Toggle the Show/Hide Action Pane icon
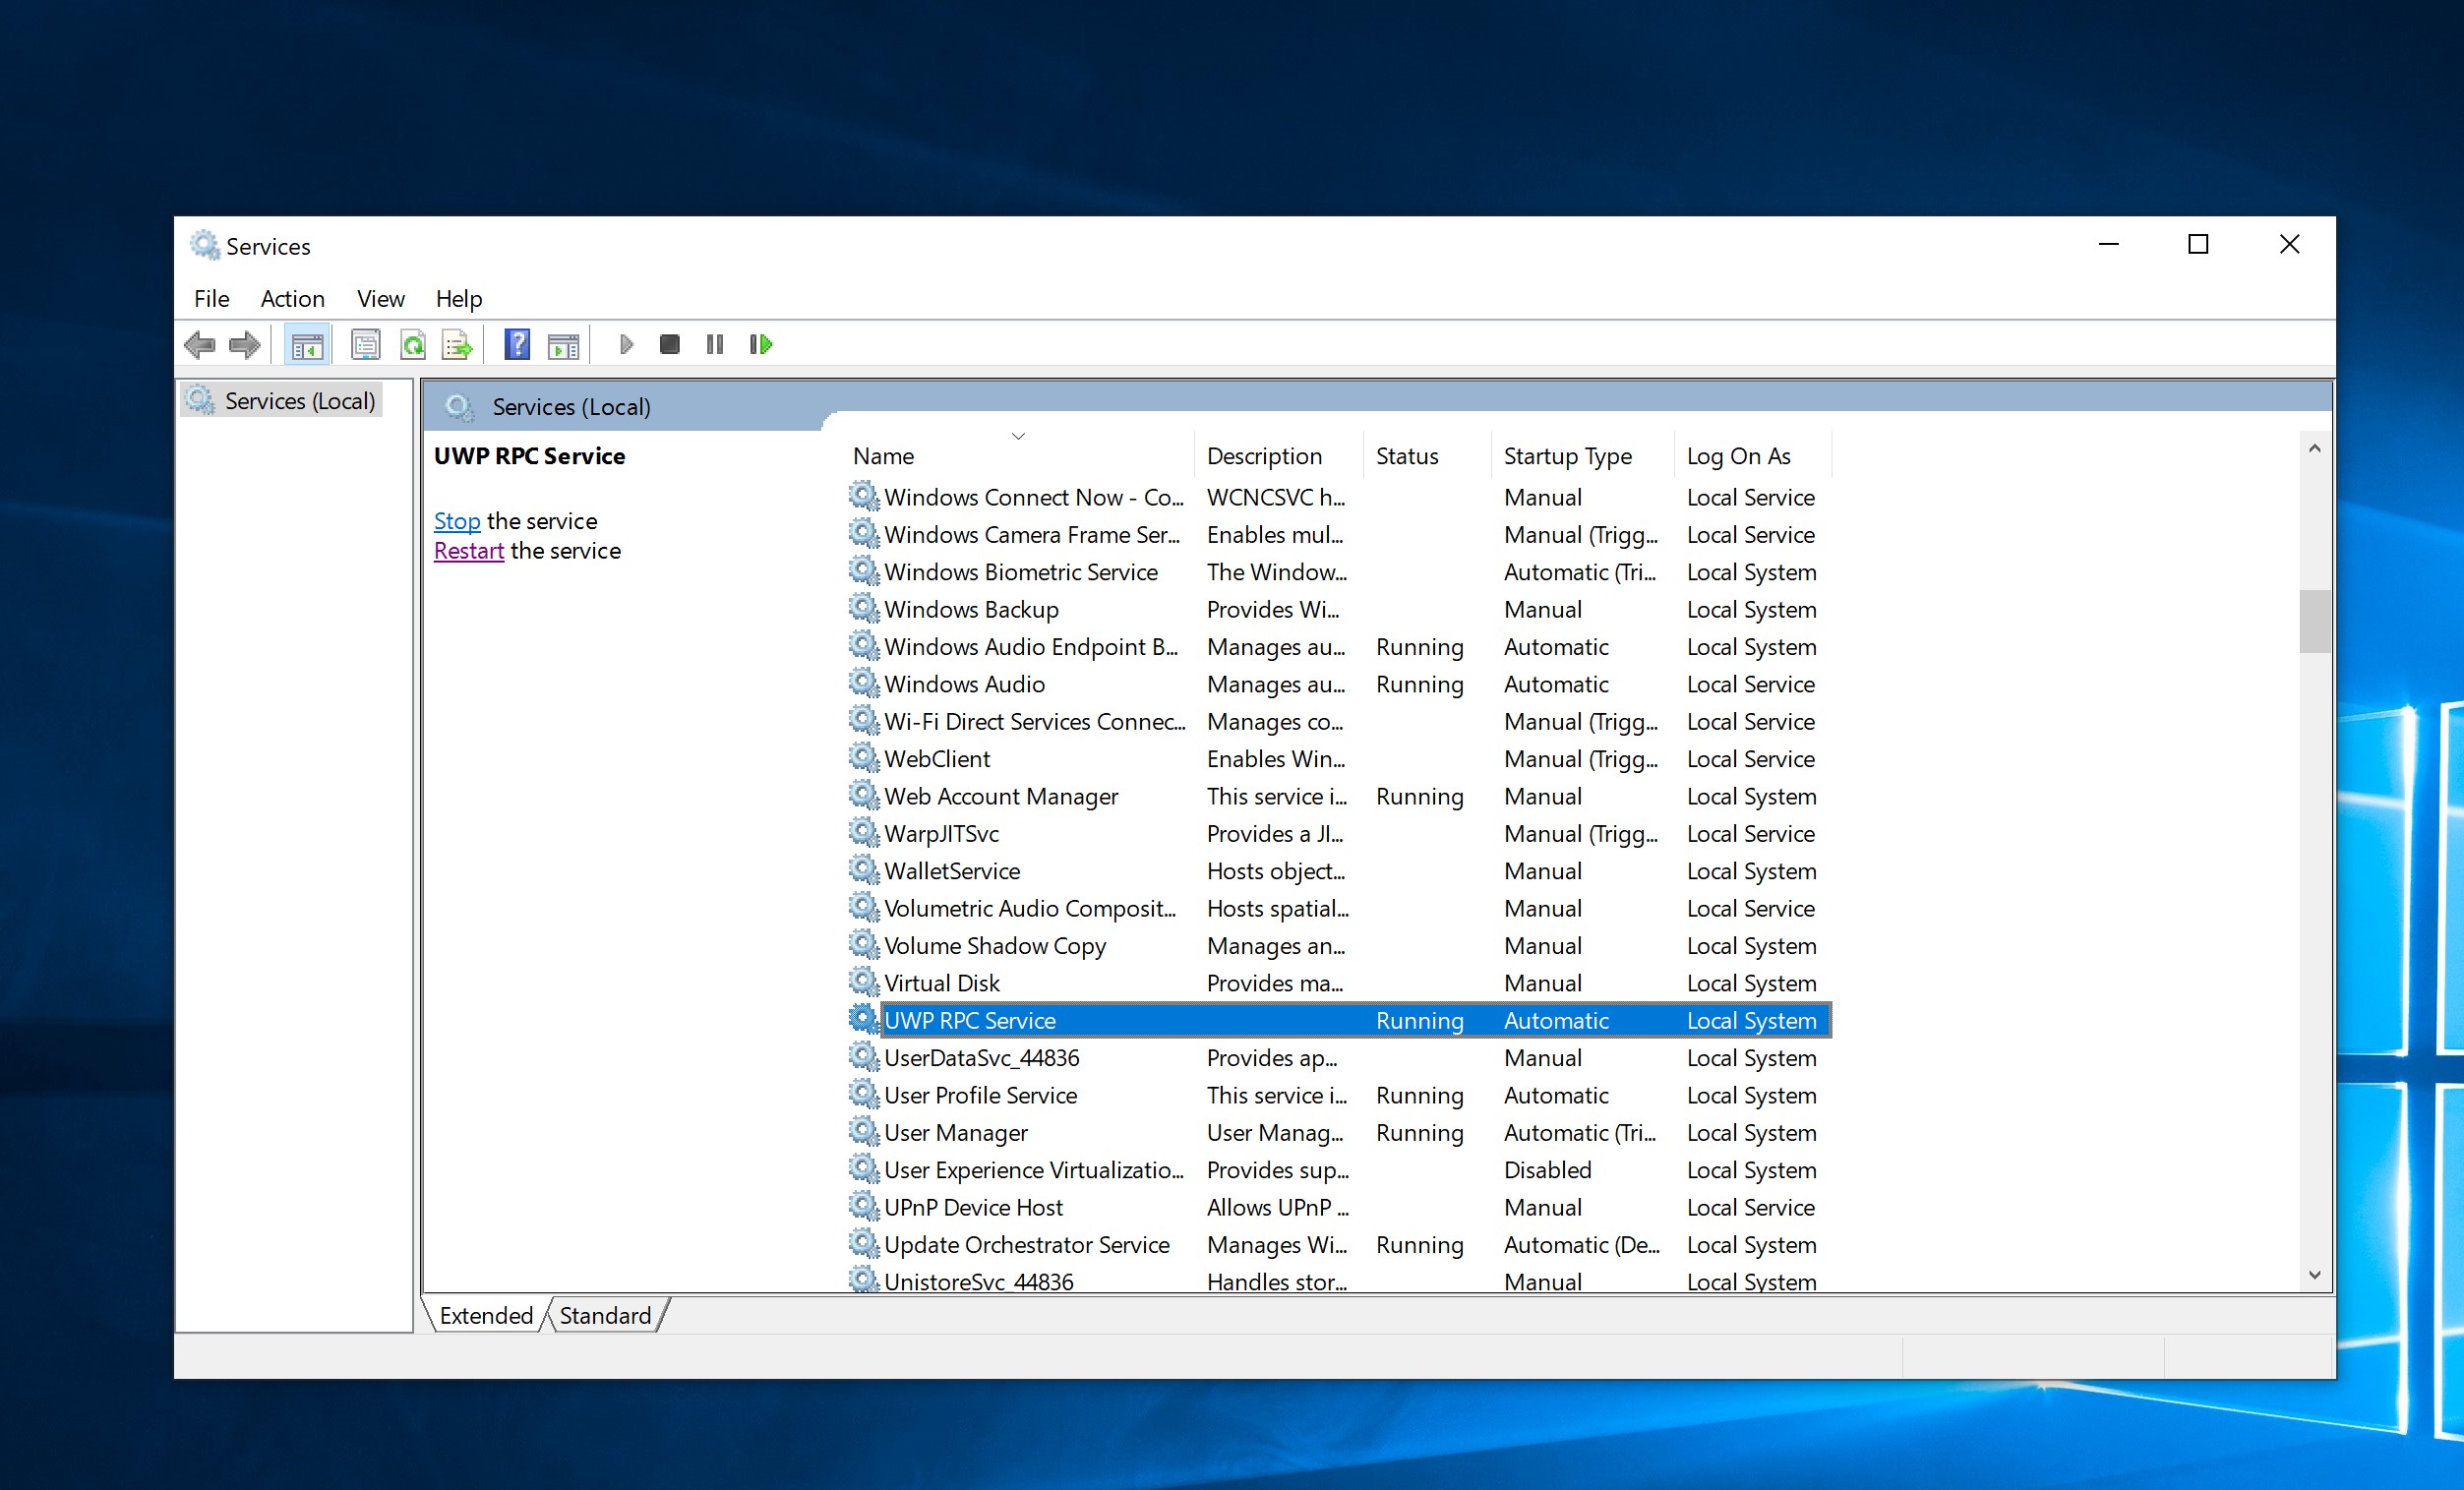The width and height of the screenshot is (2464, 1490). [563, 345]
